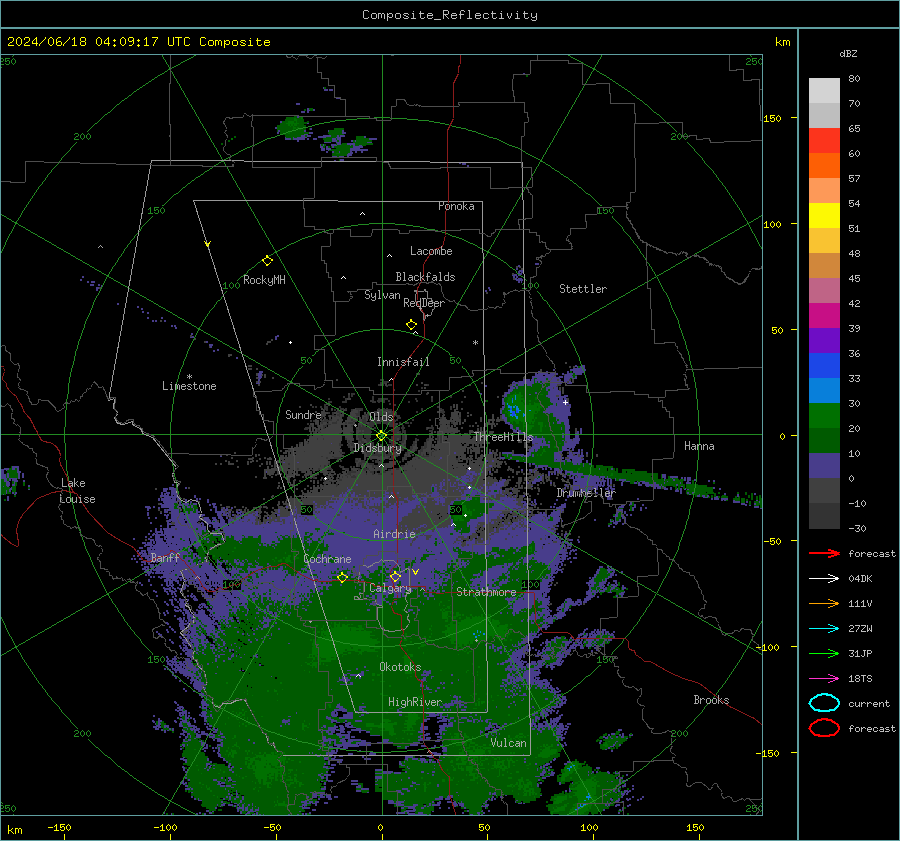Click the 54 dBZ yellow color swatch
The height and width of the screenshot is (841, 900).
click(x=824, y=216)
